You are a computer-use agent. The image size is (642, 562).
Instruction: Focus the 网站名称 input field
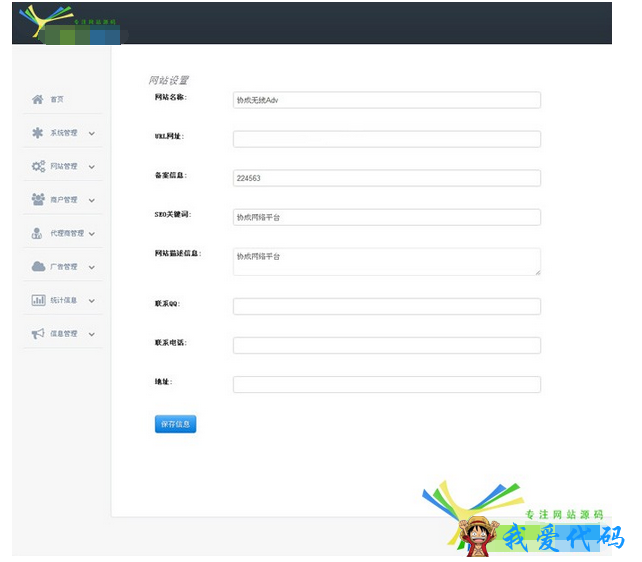(387, 100)
